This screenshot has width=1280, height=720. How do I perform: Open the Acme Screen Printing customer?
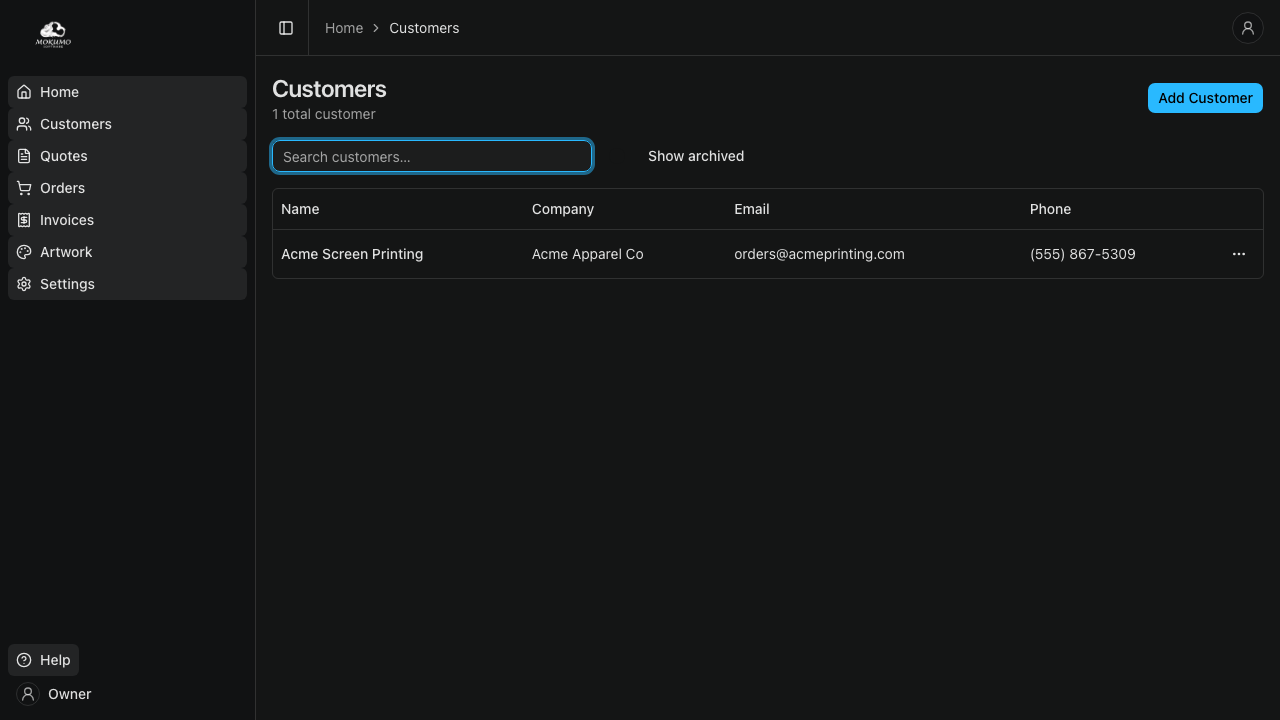click(x=352, y=254)
